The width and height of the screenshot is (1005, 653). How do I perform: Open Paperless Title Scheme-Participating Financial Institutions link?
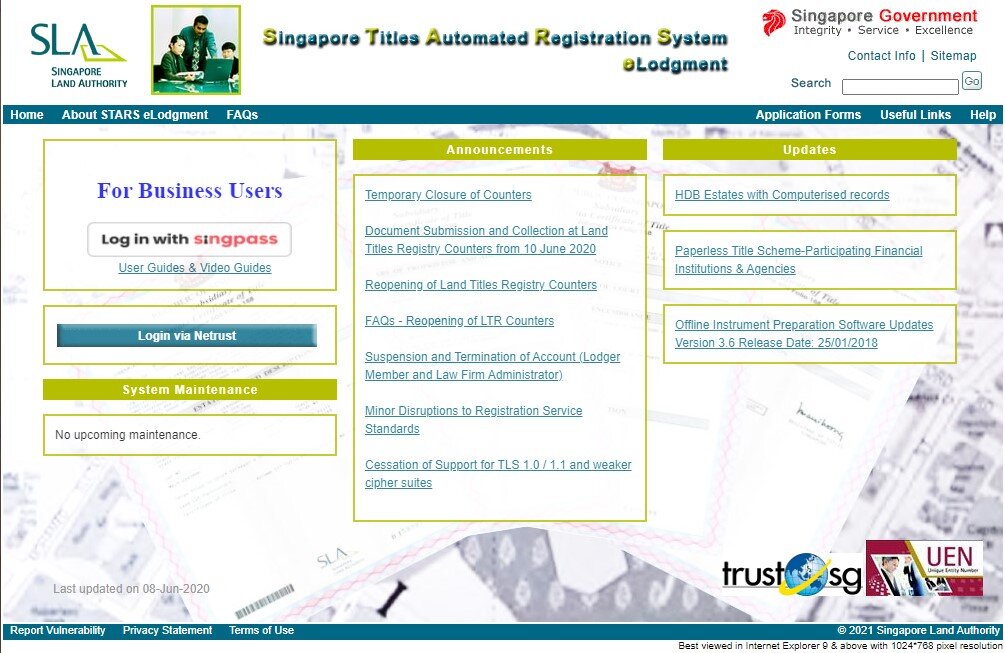coord(799,260)
